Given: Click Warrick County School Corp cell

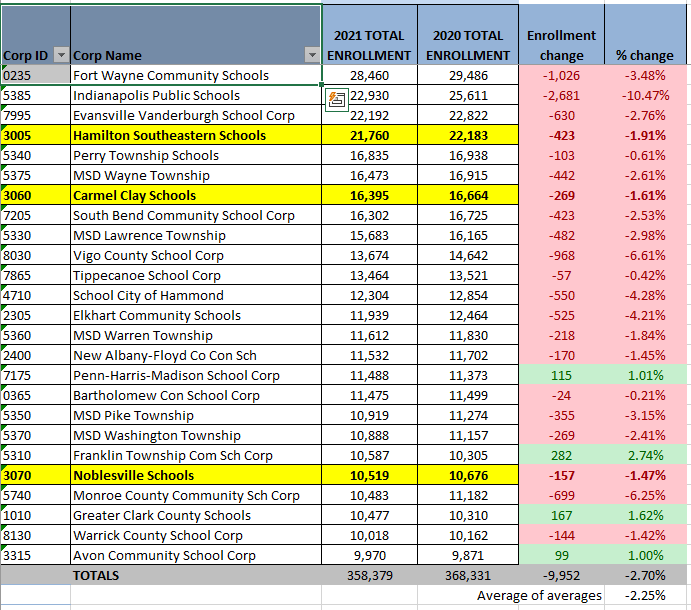Looking at the screenshot, I should coord(196,535).
